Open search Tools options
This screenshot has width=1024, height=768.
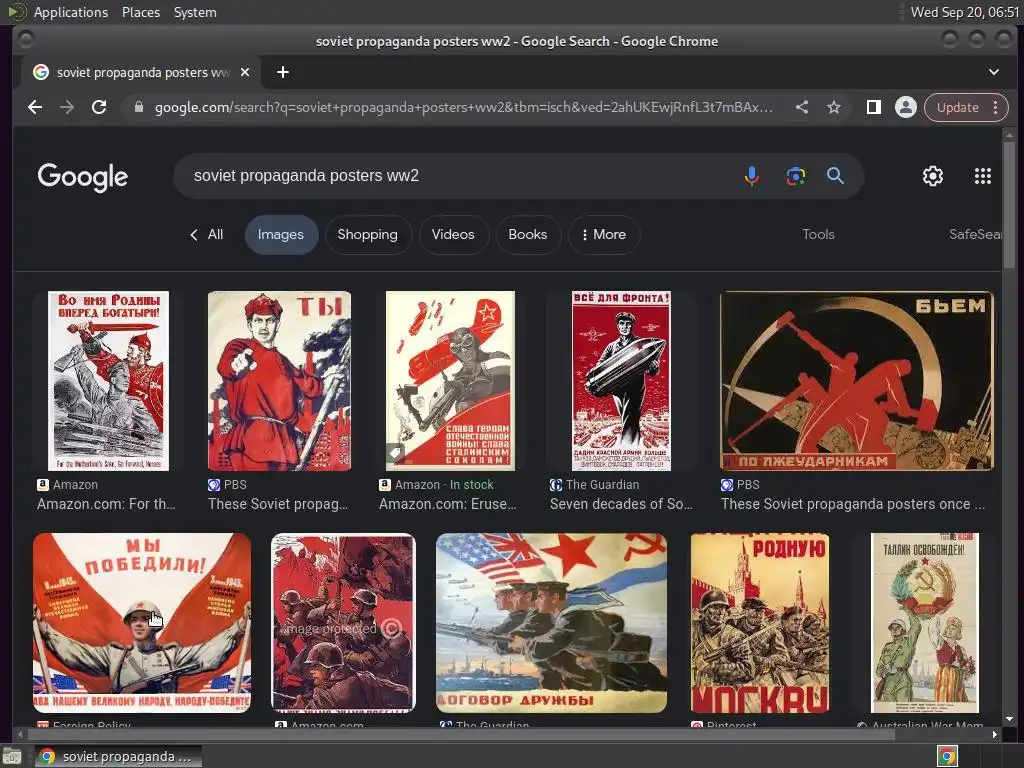[818, 234]
